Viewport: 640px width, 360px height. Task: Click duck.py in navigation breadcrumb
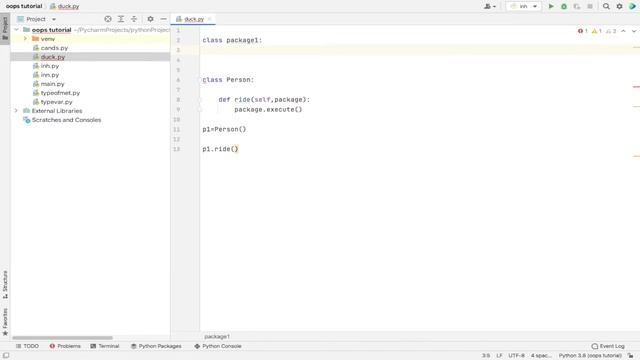(64, 7)
